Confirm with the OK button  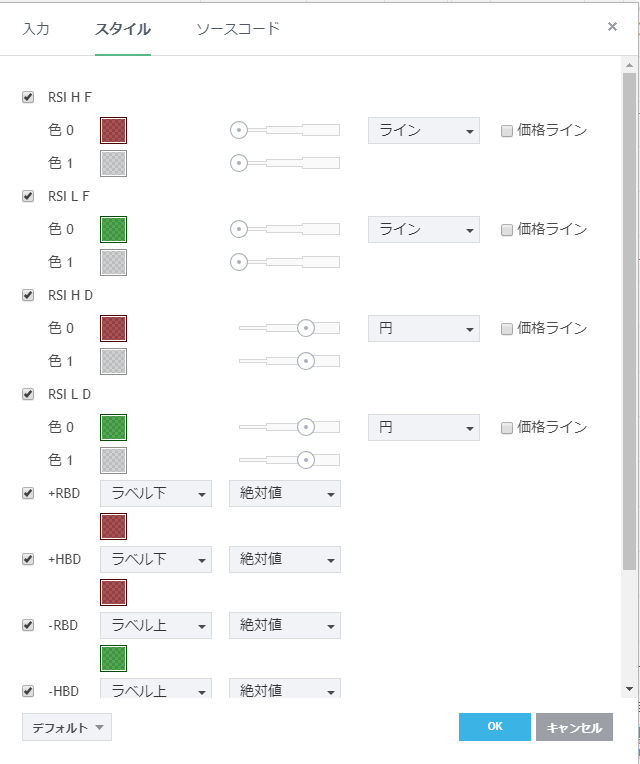click(495, 727)
